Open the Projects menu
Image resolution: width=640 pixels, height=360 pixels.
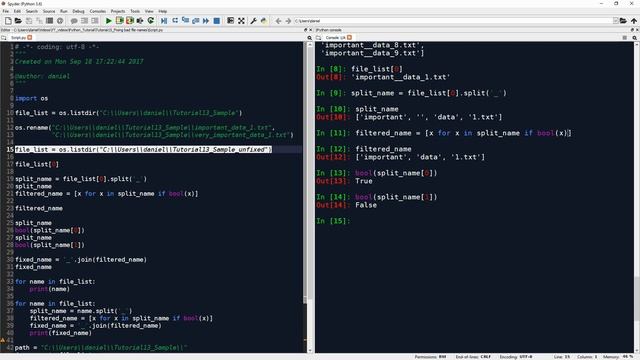coord(118,11)
